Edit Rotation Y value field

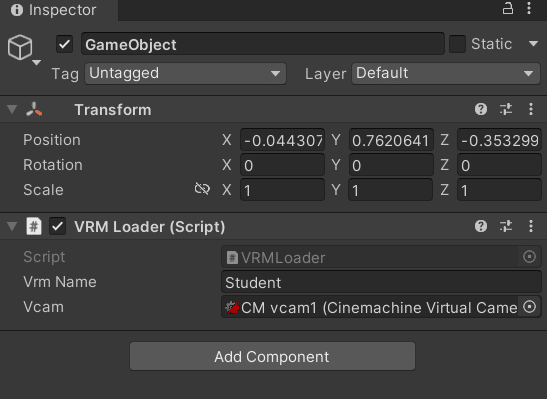tap(391, 165)
